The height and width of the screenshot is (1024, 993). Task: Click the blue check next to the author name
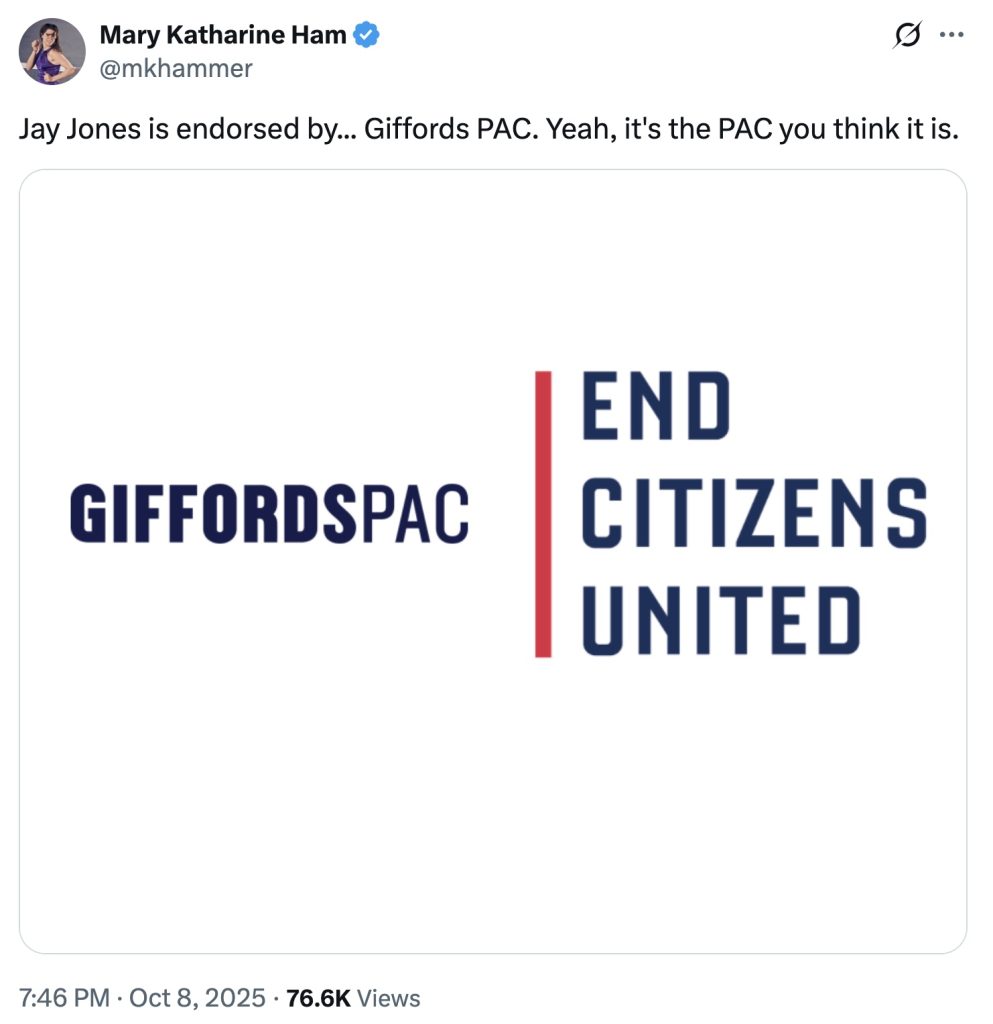[x=366, y=34]
